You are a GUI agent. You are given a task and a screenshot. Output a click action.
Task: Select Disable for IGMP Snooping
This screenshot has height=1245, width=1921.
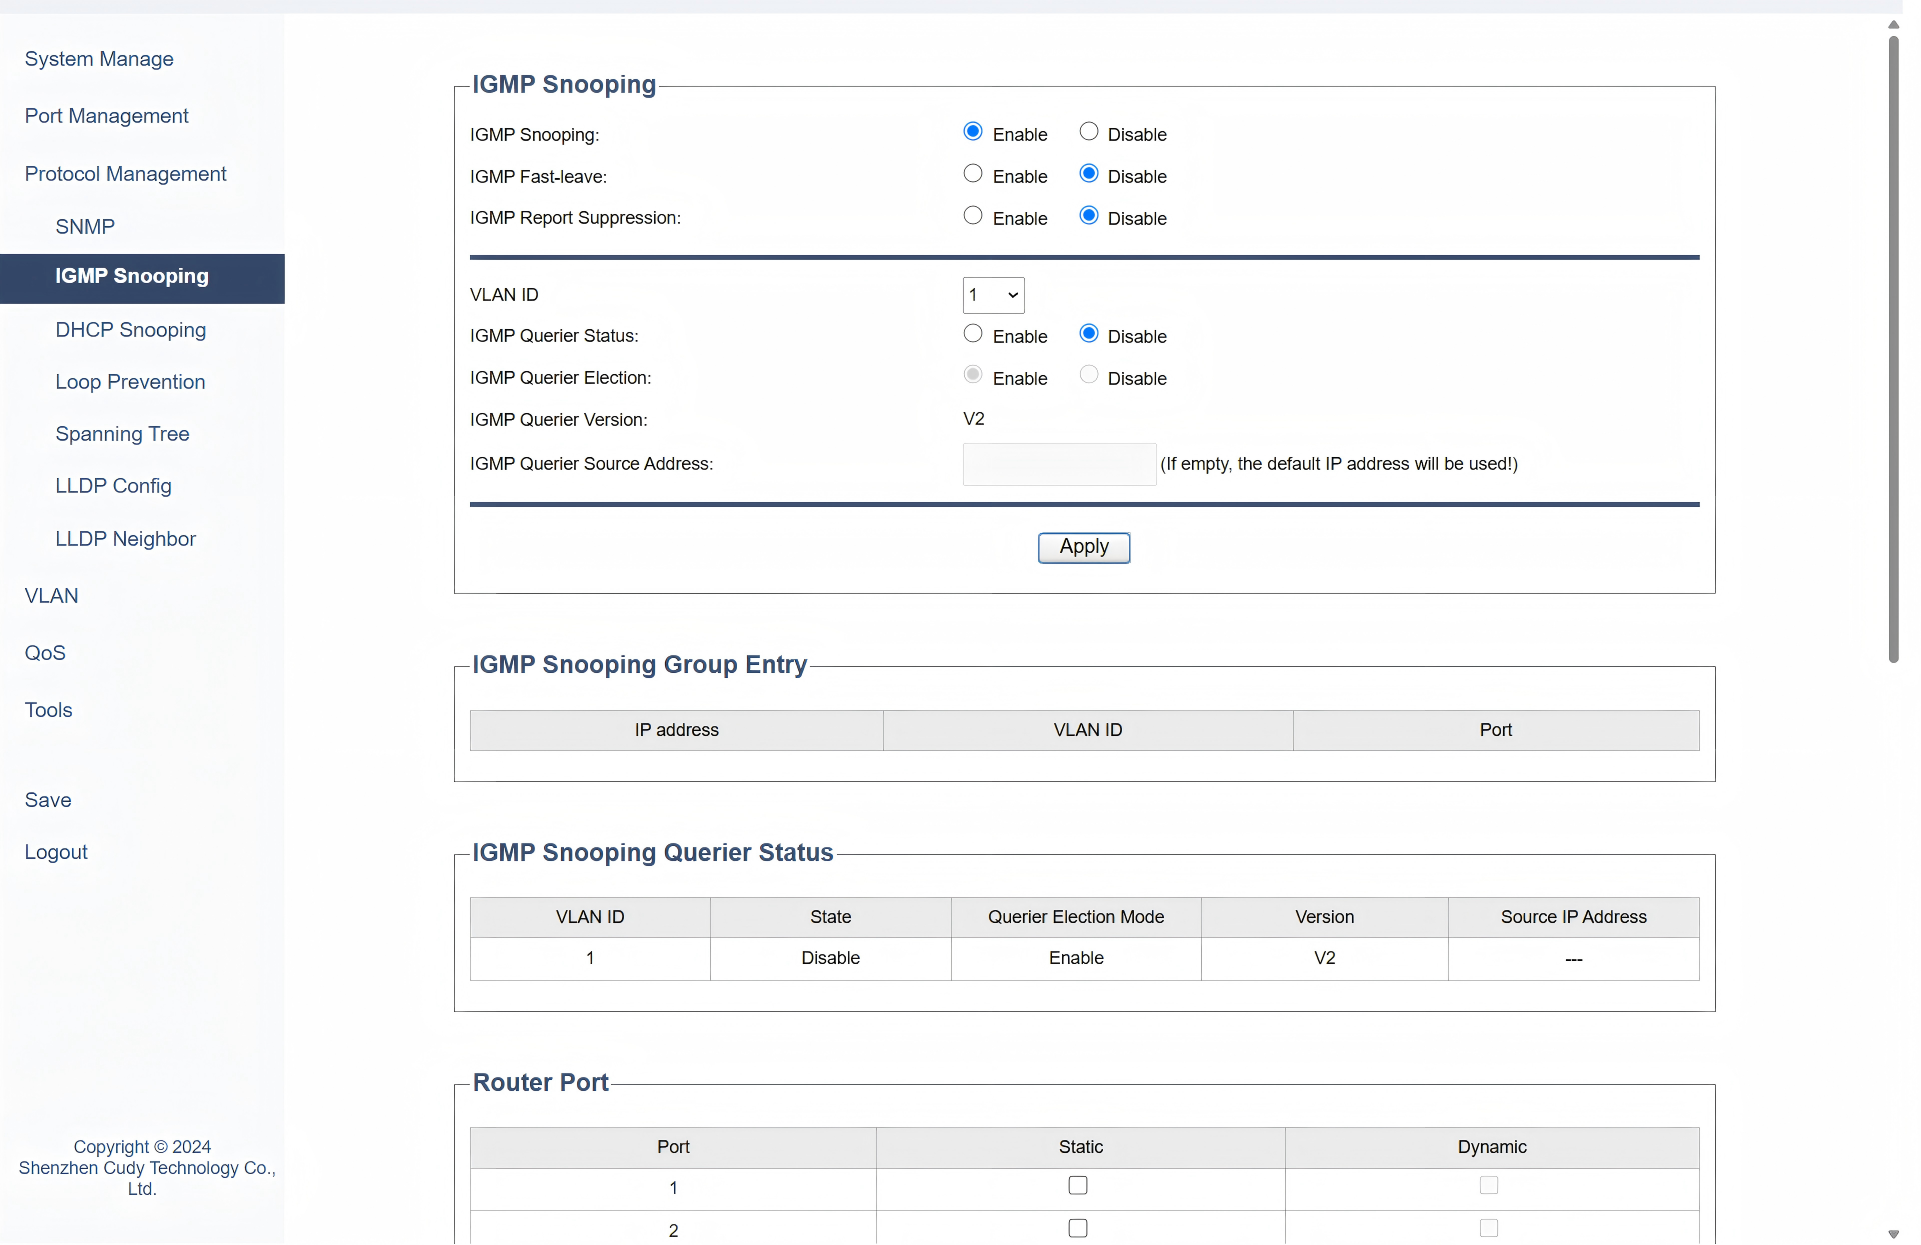[1088, 132]
